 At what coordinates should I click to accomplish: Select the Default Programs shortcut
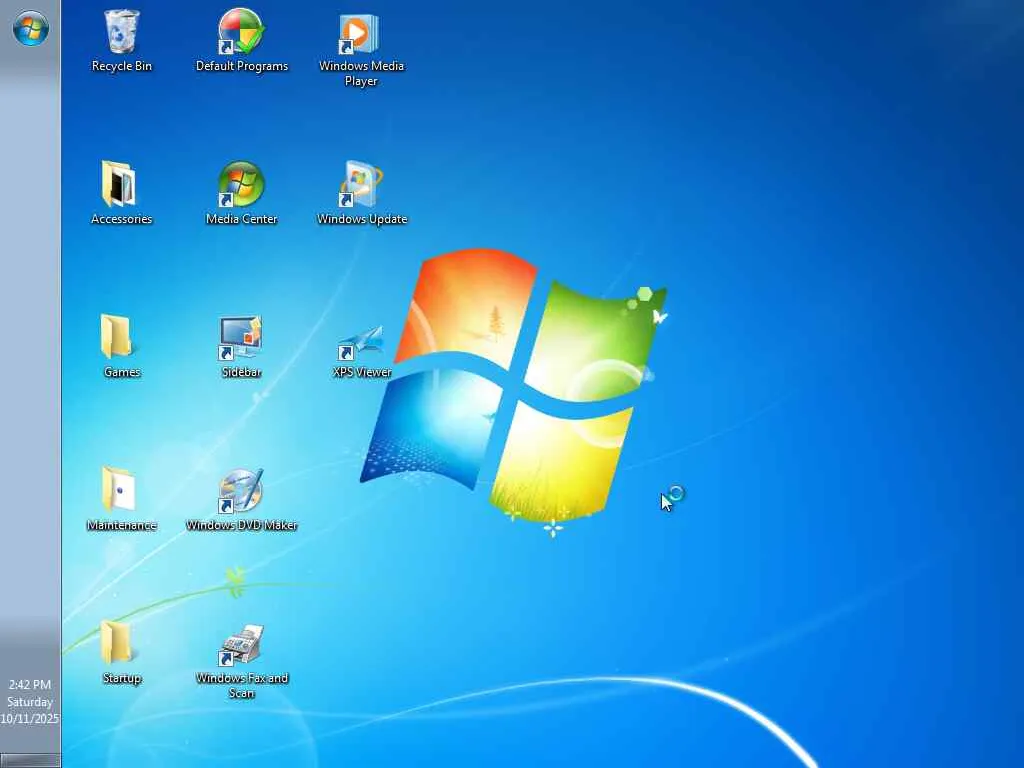(x=242, y=41)
